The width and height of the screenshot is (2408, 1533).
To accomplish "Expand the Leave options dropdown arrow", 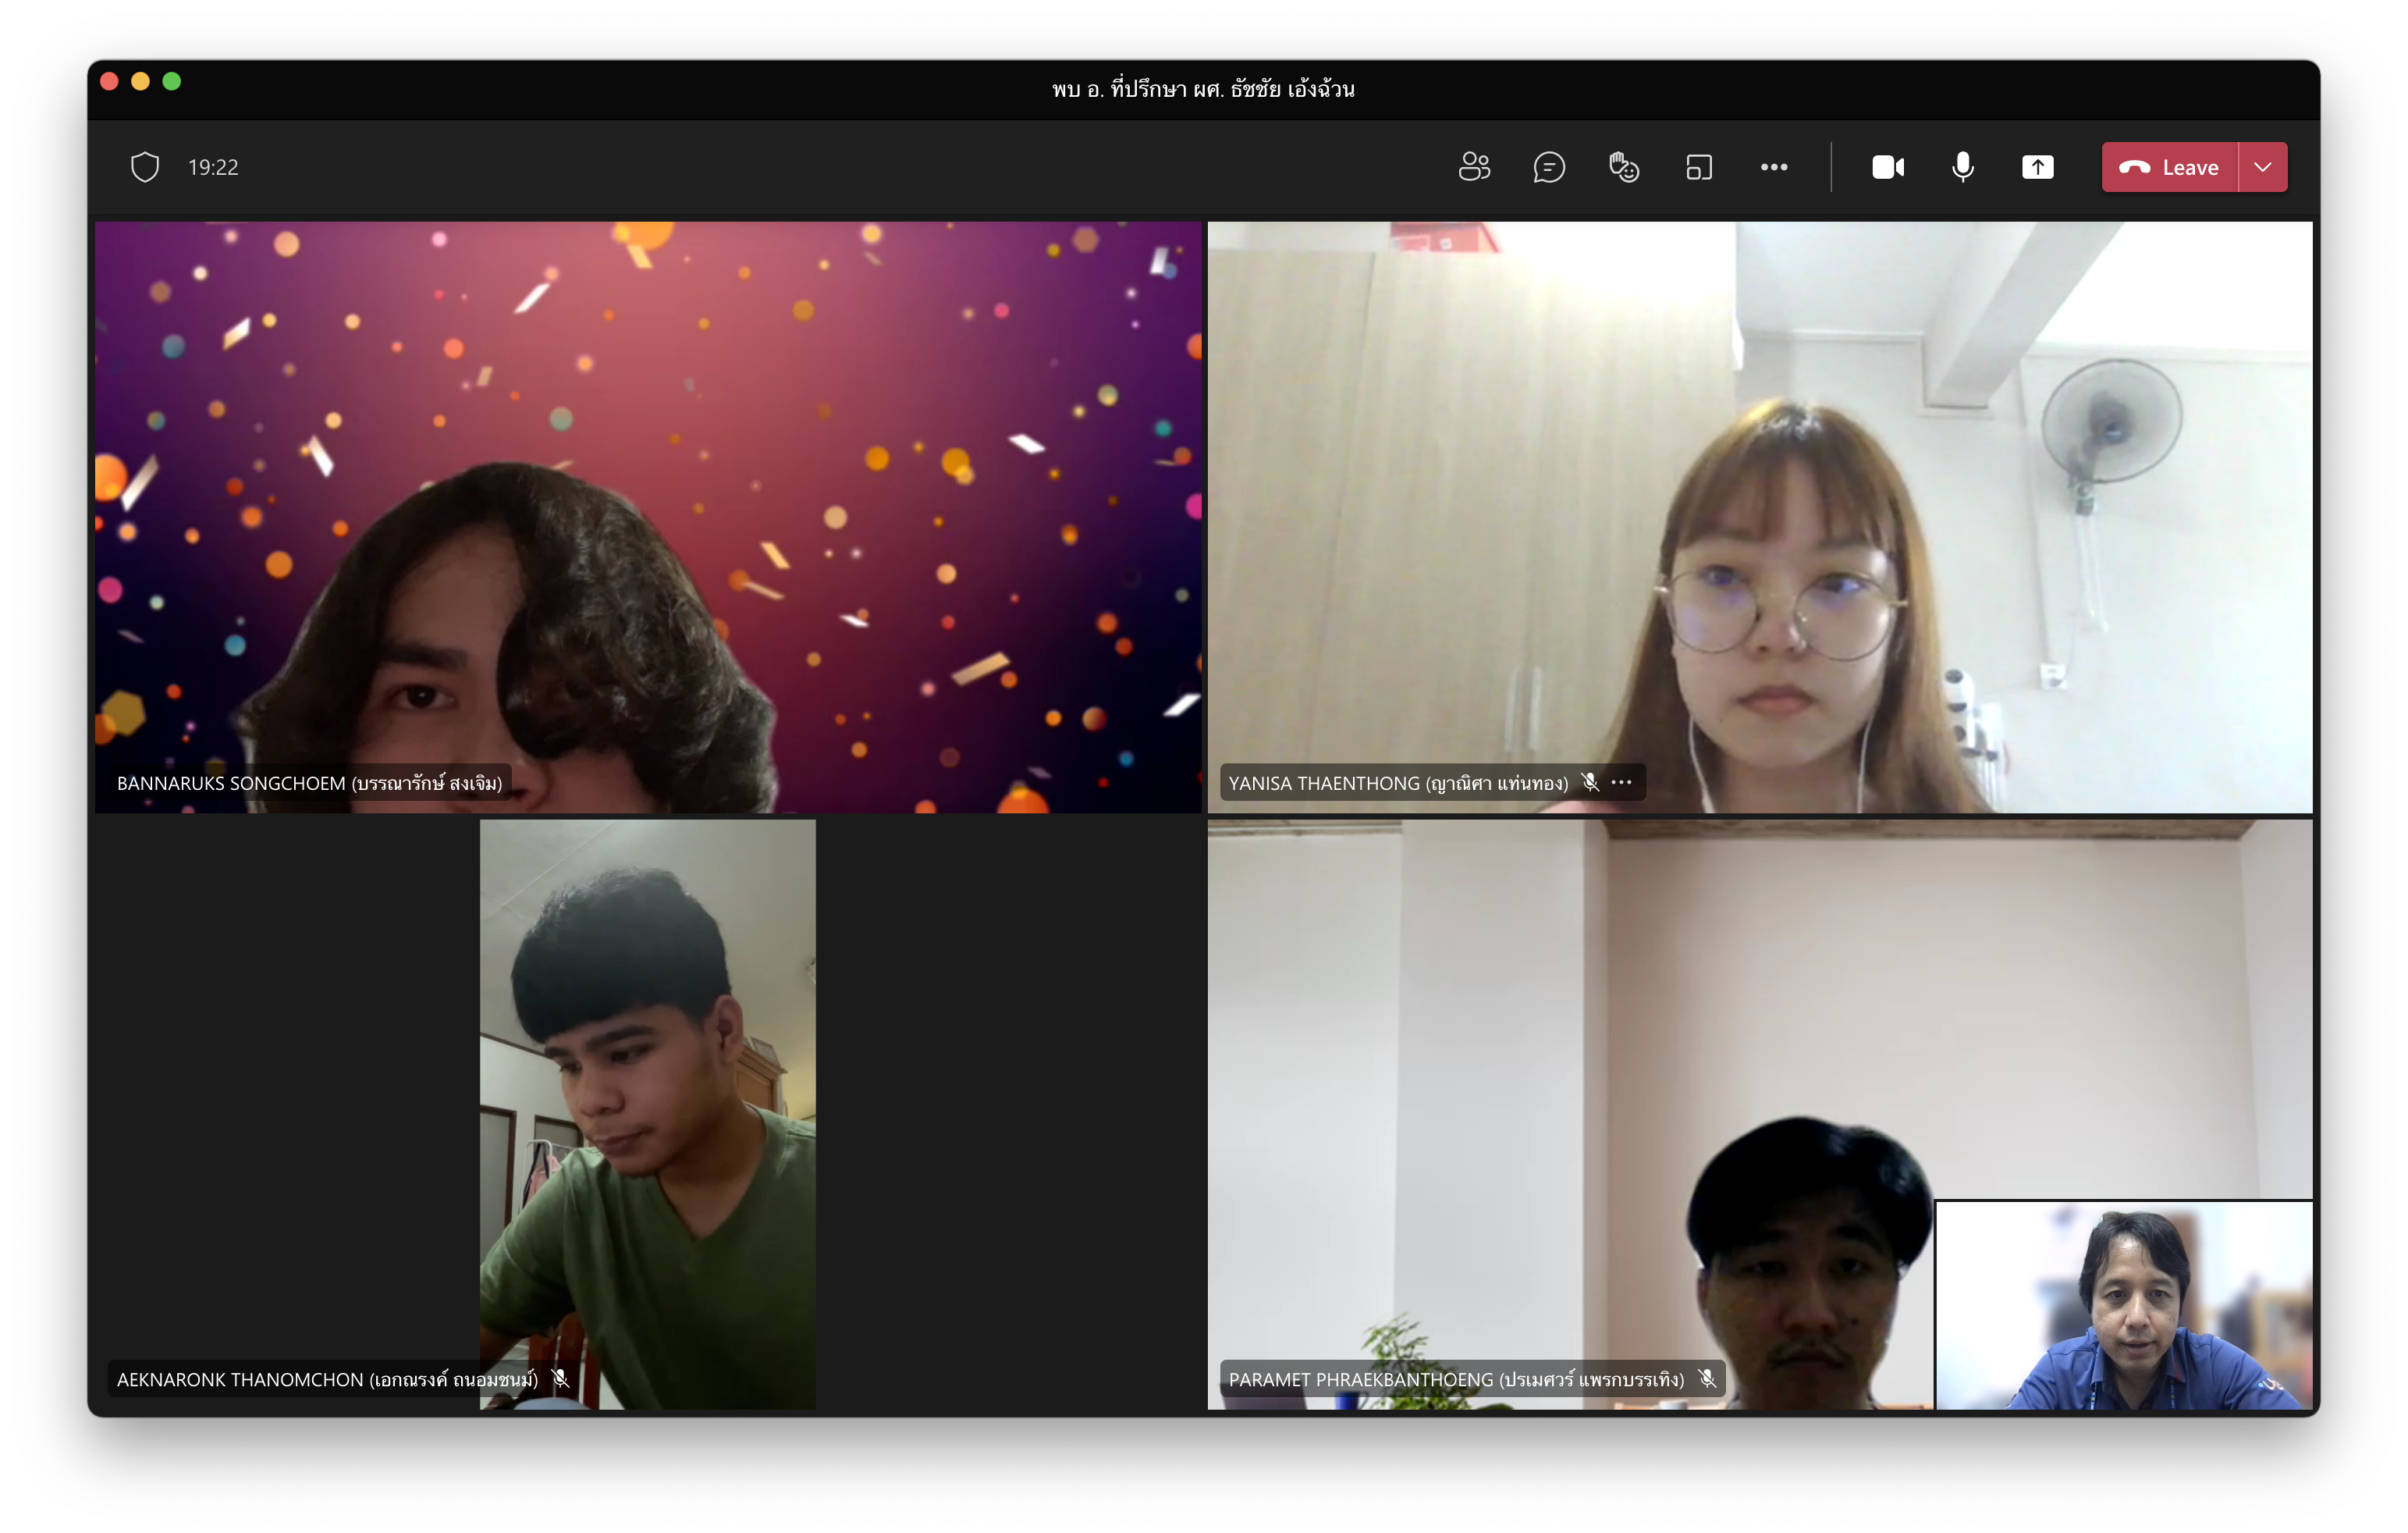I will click(2263, 167).
